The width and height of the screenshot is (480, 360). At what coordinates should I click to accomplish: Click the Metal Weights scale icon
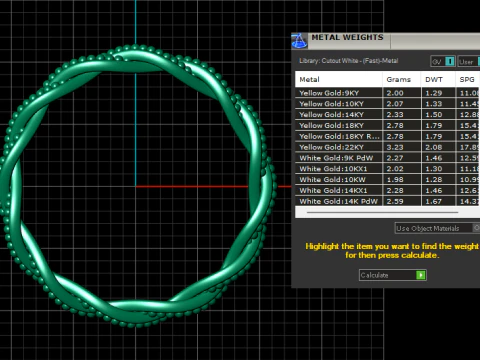pyautogui.click(x=299, y=41)
